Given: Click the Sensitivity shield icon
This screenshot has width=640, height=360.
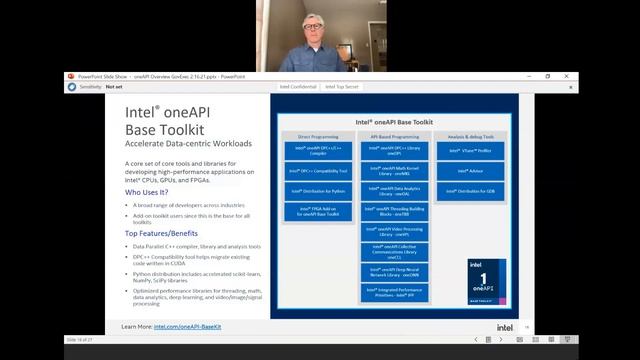Looking at the screenshot, I should pos(72,87).
